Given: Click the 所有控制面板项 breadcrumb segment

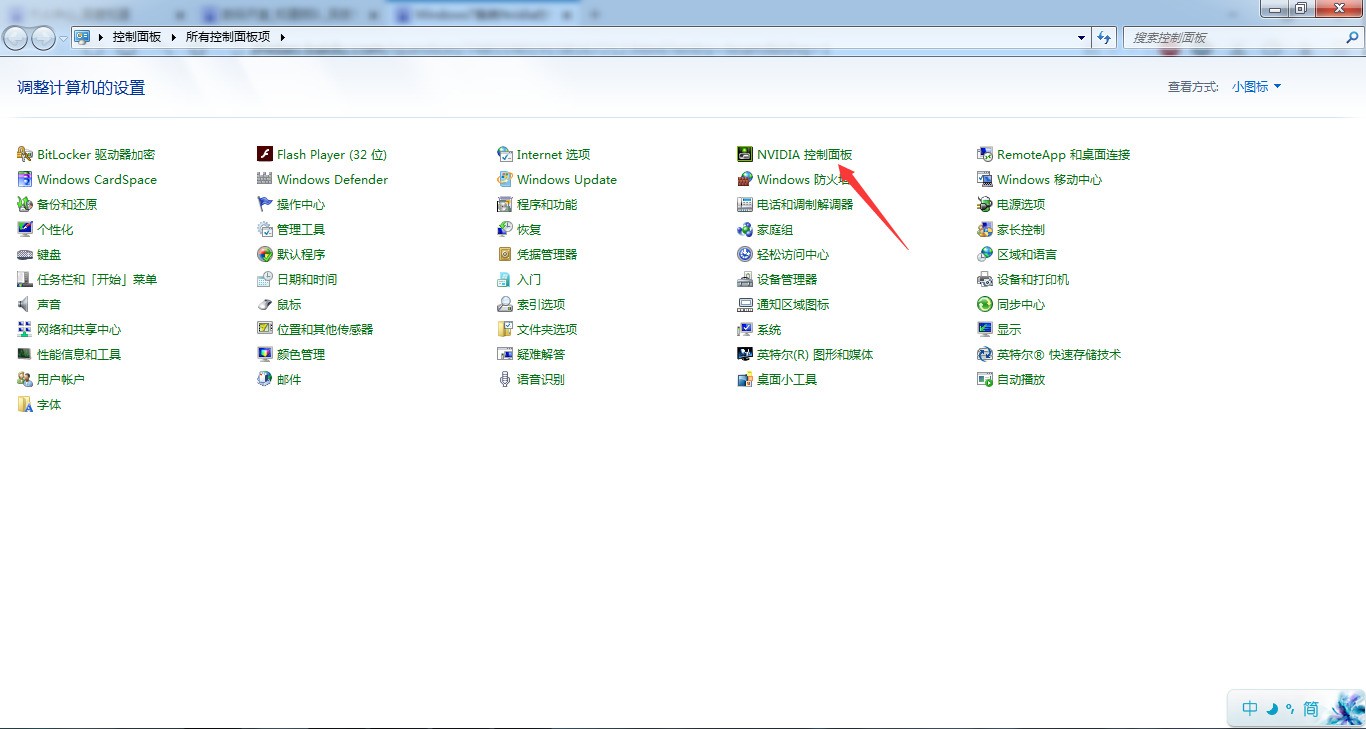Looking at the screenshot, I should [228, 37].
